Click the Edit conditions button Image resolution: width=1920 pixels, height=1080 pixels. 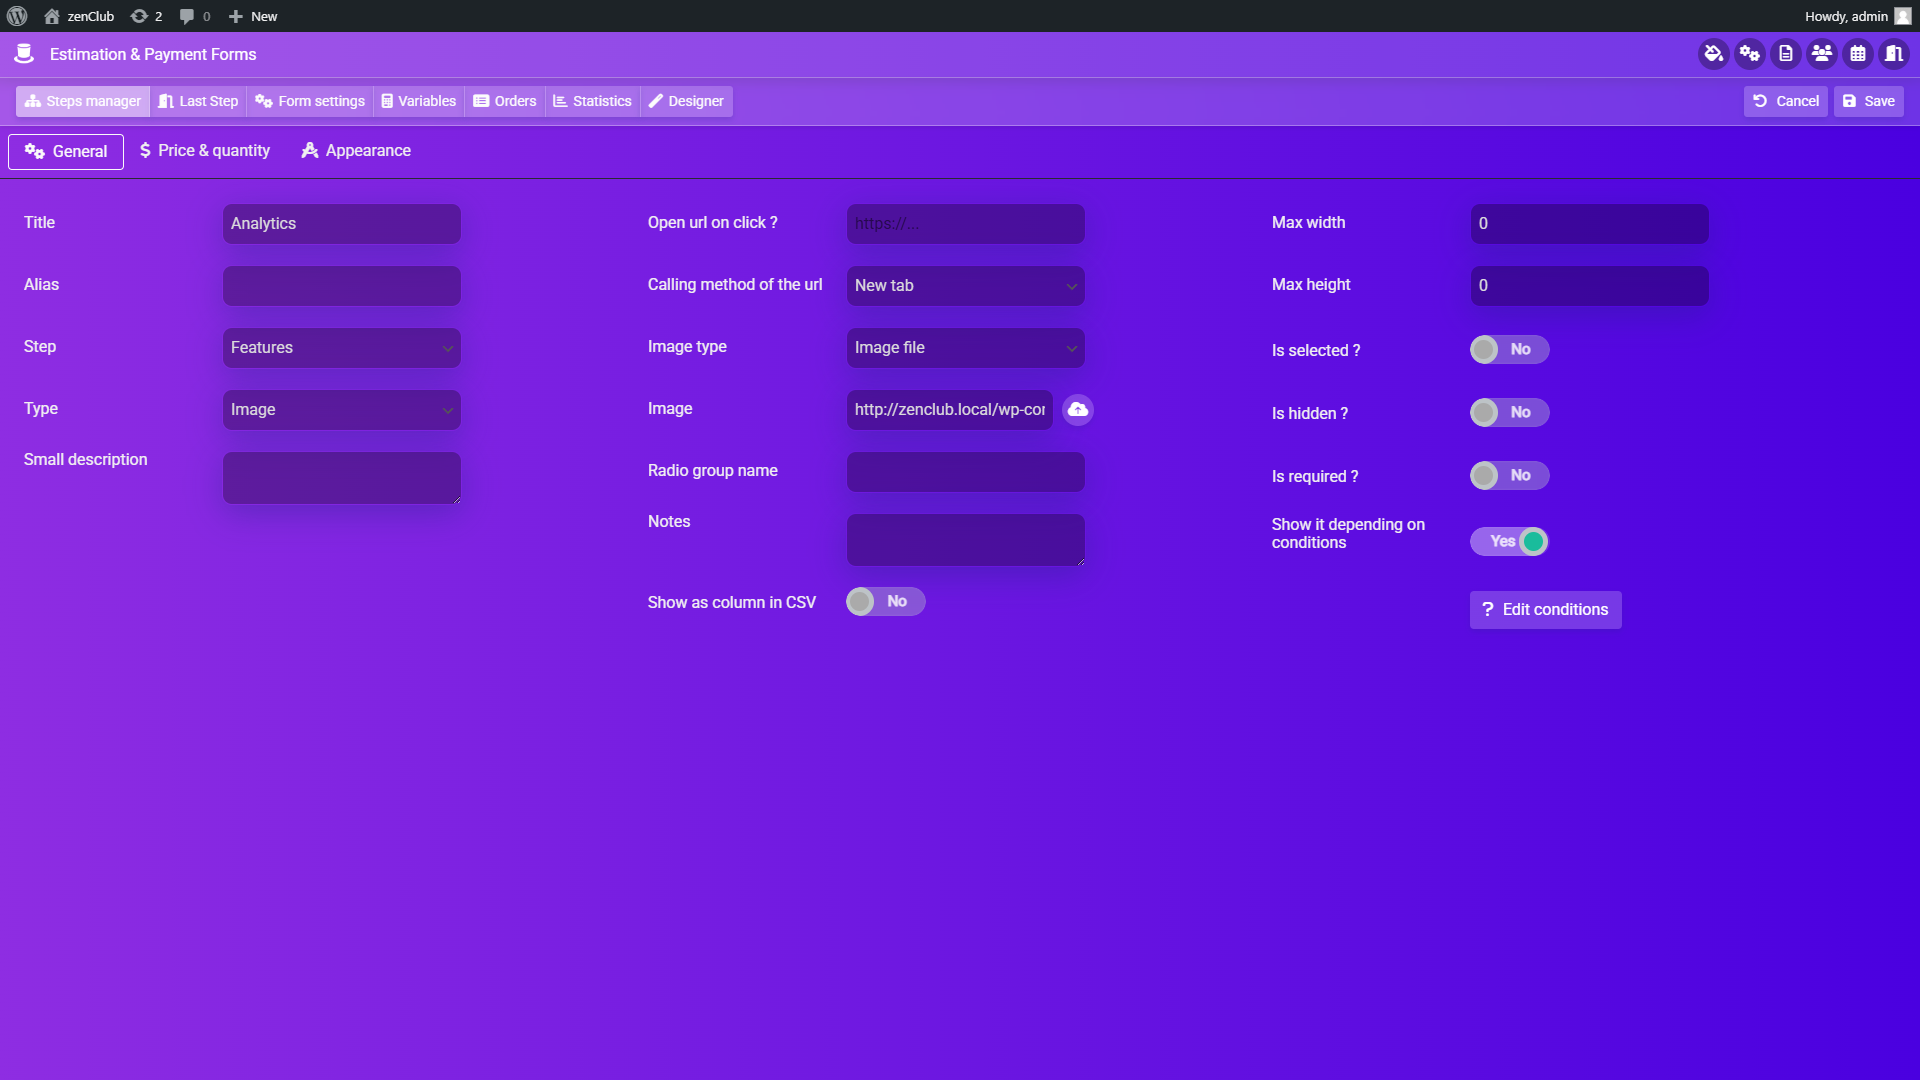pos(1546,610)
